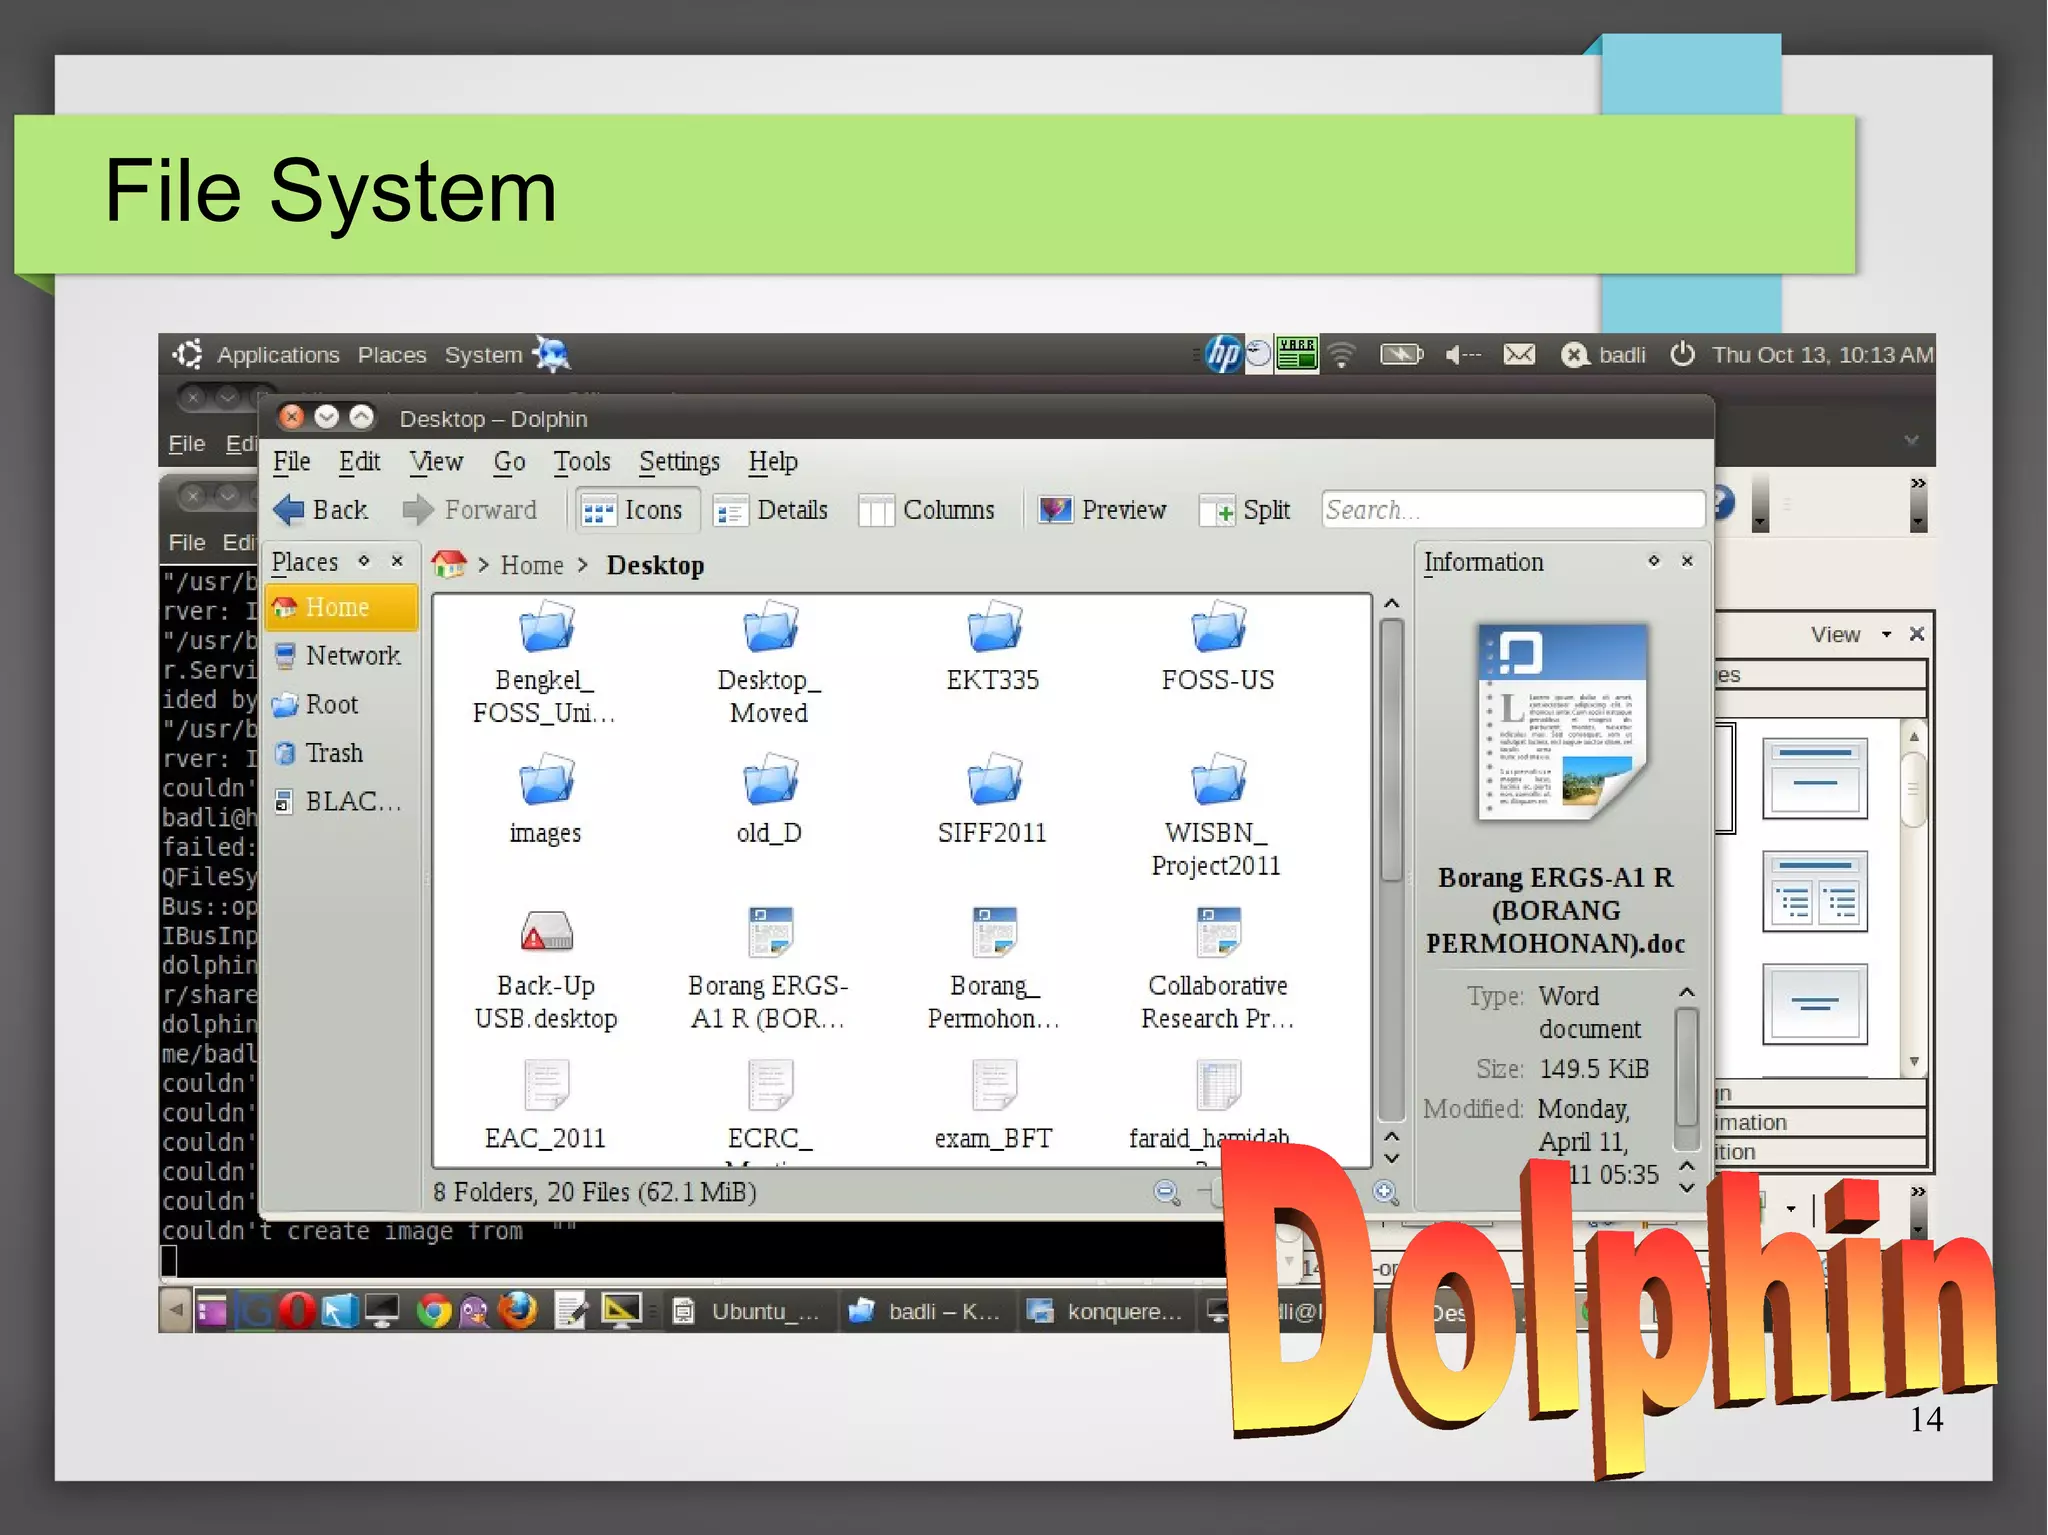Close the Information panel
Viewport: 2048px width, 1535px height.
point(1687,561)
